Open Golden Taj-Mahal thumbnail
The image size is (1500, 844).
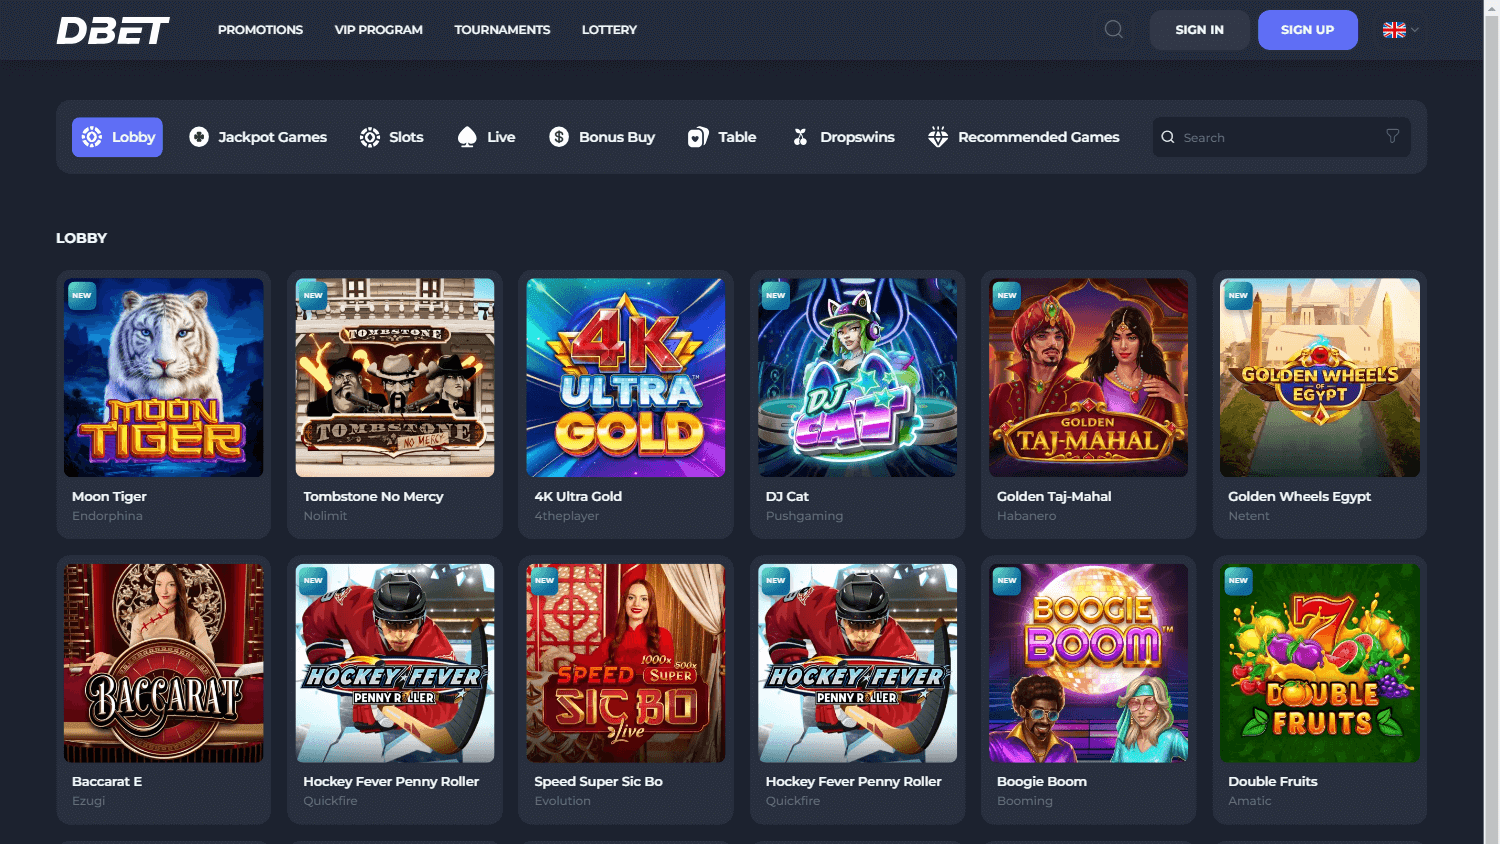(x=1088, y=377)
